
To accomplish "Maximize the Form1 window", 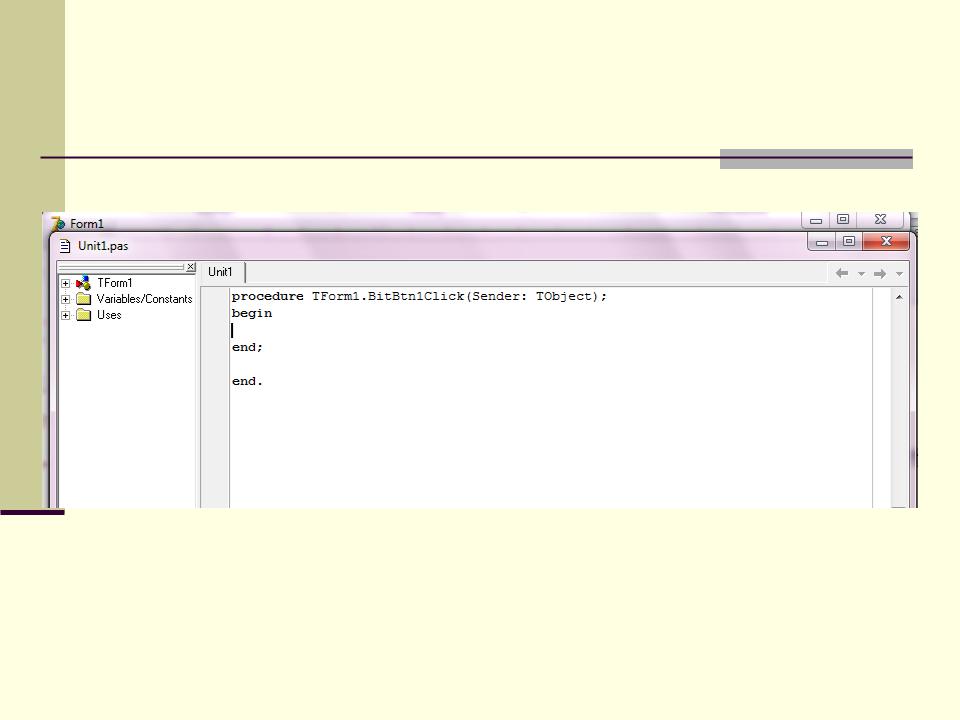I will pos(843,219).
